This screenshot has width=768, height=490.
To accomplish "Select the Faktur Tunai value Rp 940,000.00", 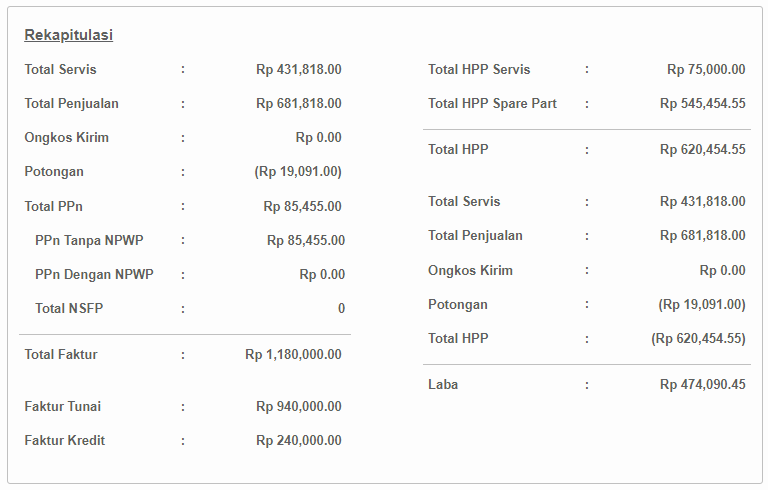I will (x=299, y=406).
